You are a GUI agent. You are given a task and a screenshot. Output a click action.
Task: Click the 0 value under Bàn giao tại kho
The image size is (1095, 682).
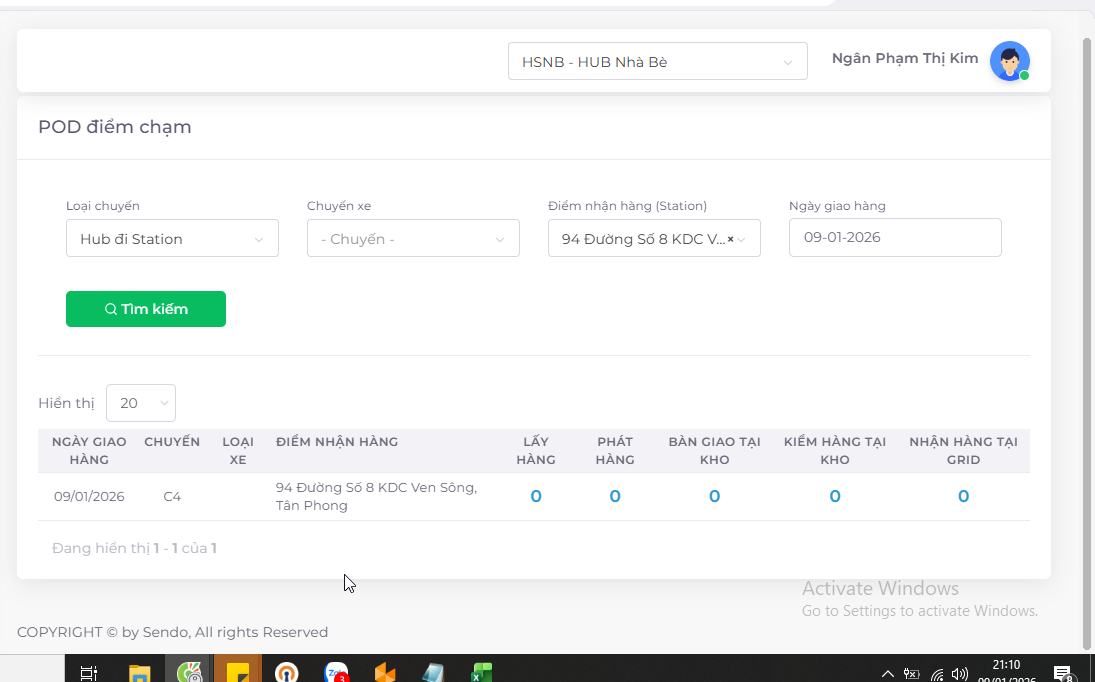tap(714, 496)
